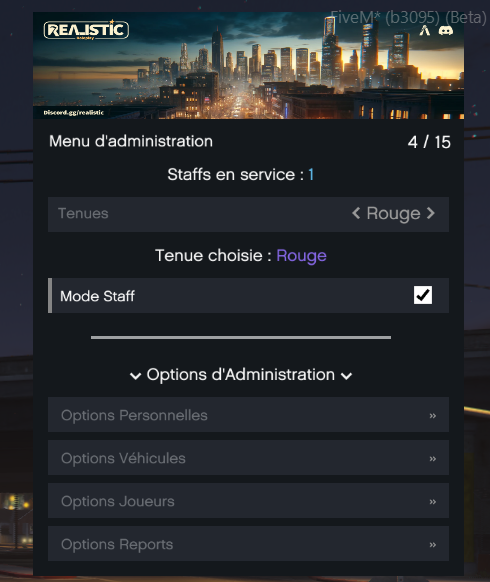Image resolution: width=490 pixels, height=582 pixels.
Task: Open the Options Joueurs submenu
Action: [248, 501]
